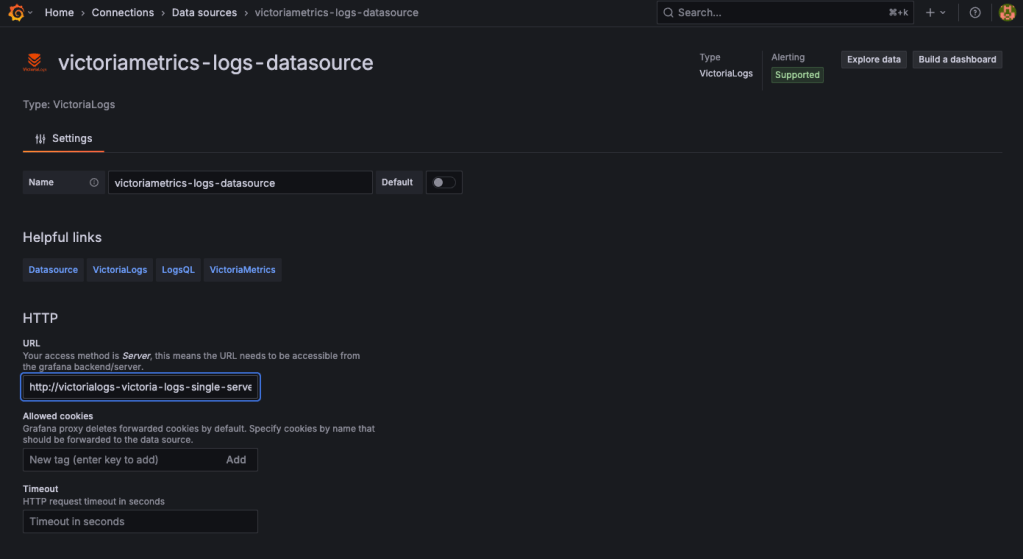
Task: Open the plus New menu
Action: coord(935,12)
